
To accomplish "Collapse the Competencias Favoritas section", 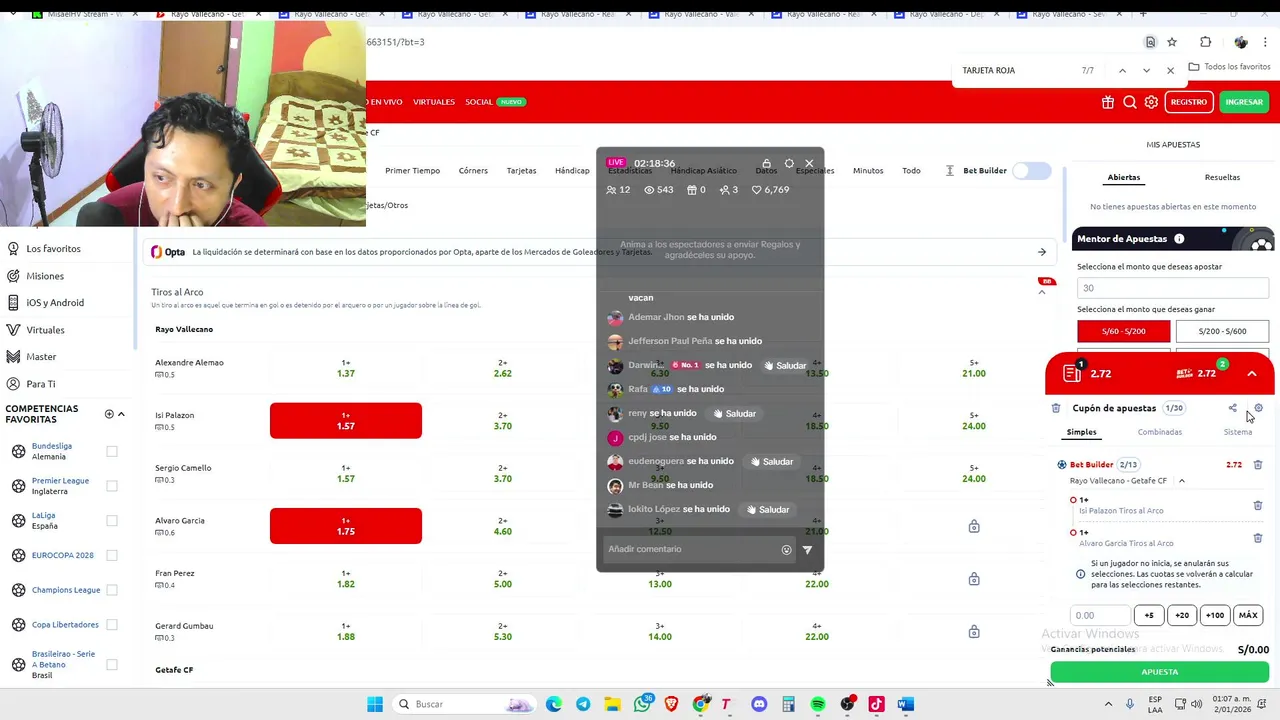I will 122,414.
